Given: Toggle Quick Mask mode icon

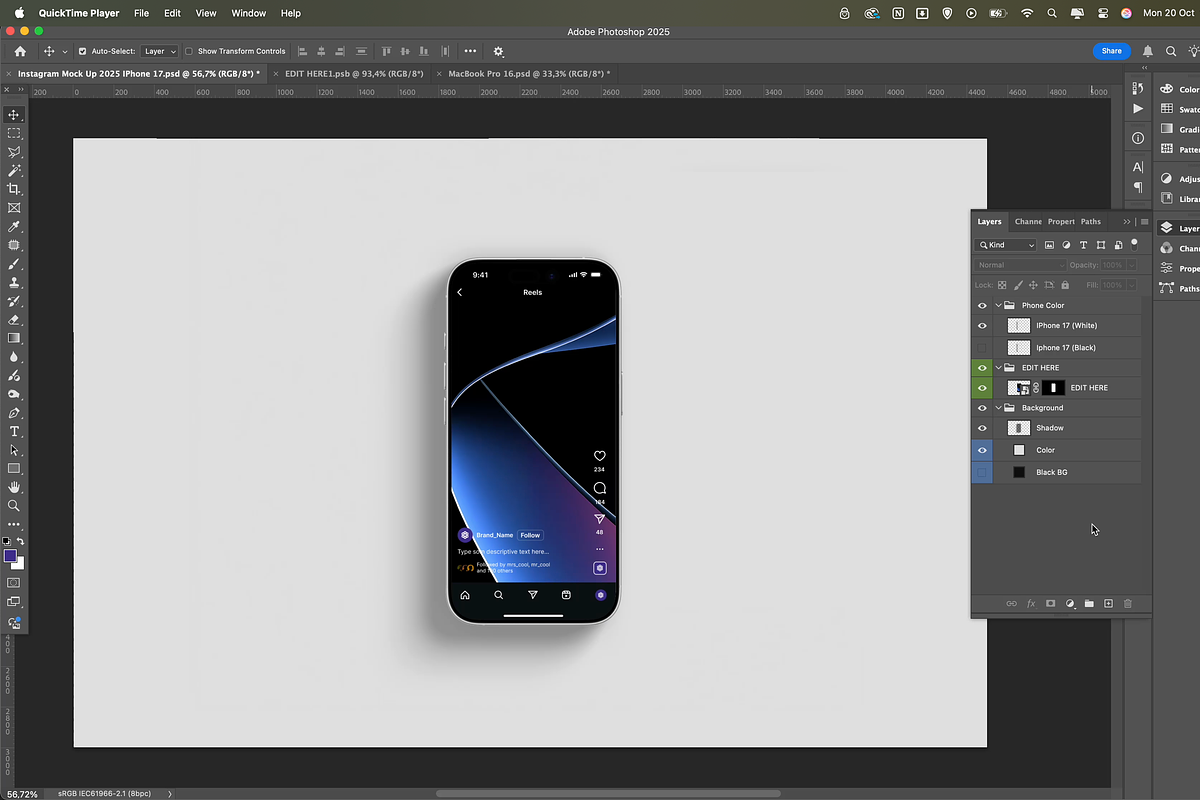Looking at the screenshot, I should pyautogui.click(x=14, y=582).
